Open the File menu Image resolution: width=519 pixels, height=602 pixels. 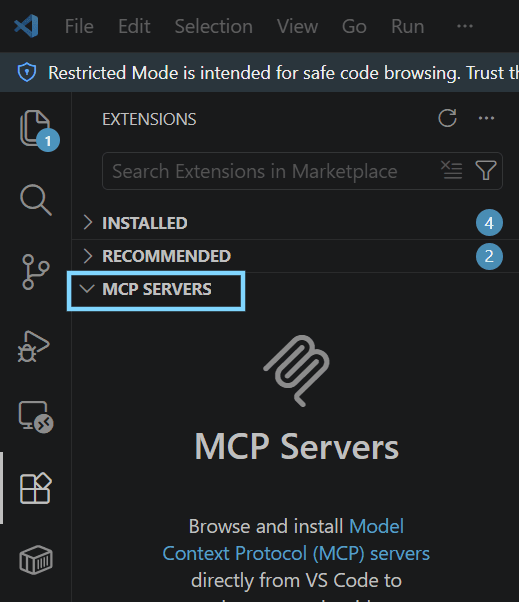(x=79, y=26)
